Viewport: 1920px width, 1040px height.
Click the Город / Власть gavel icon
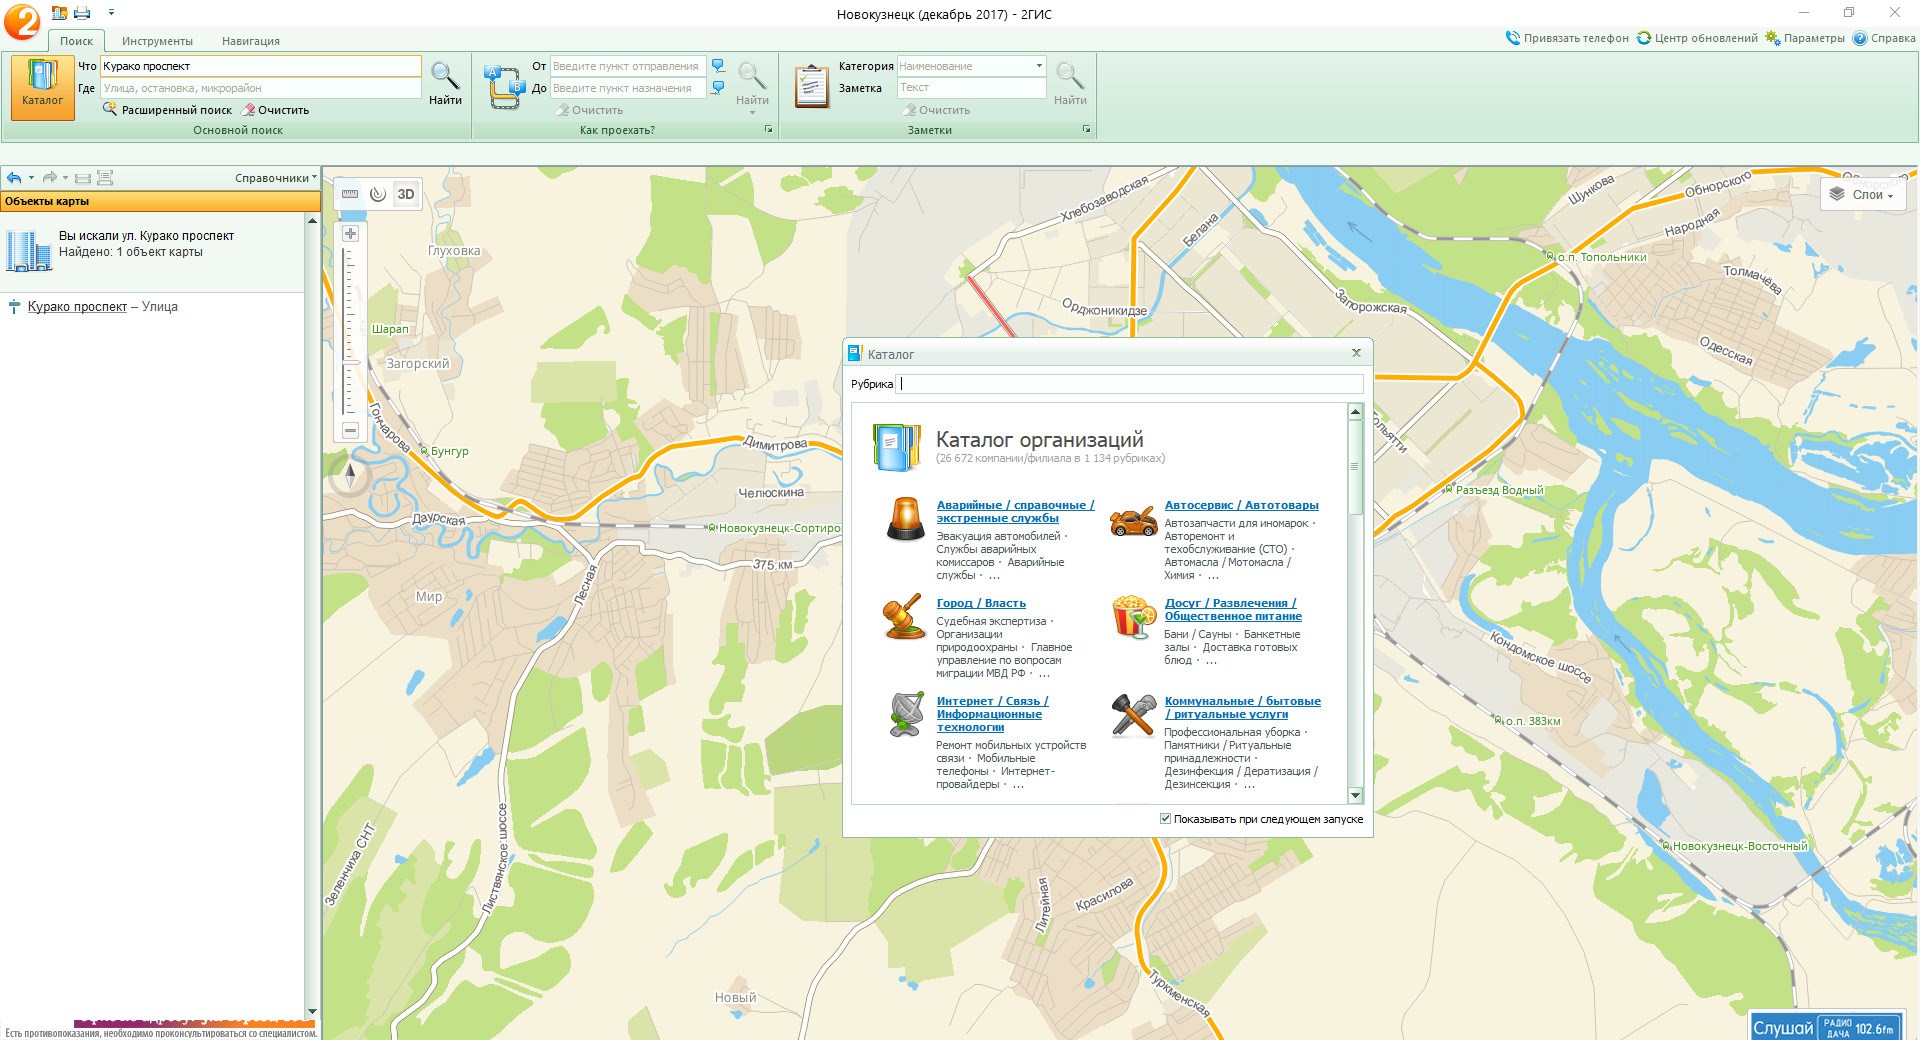pos(904,617)
